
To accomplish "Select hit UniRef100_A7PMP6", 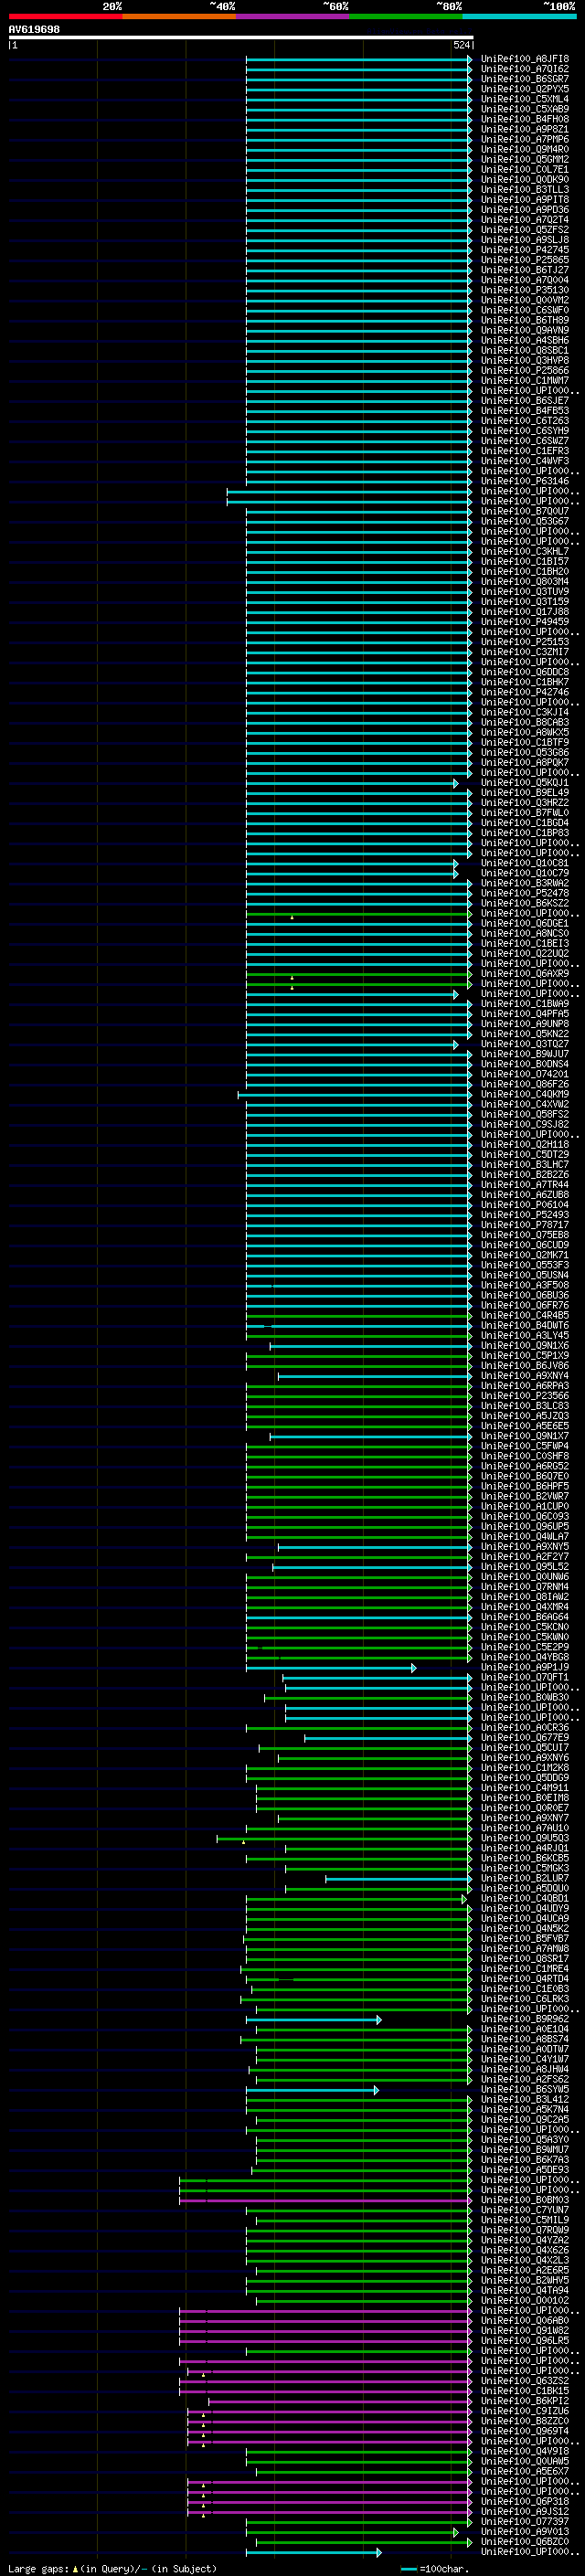I will coord(525,139).
